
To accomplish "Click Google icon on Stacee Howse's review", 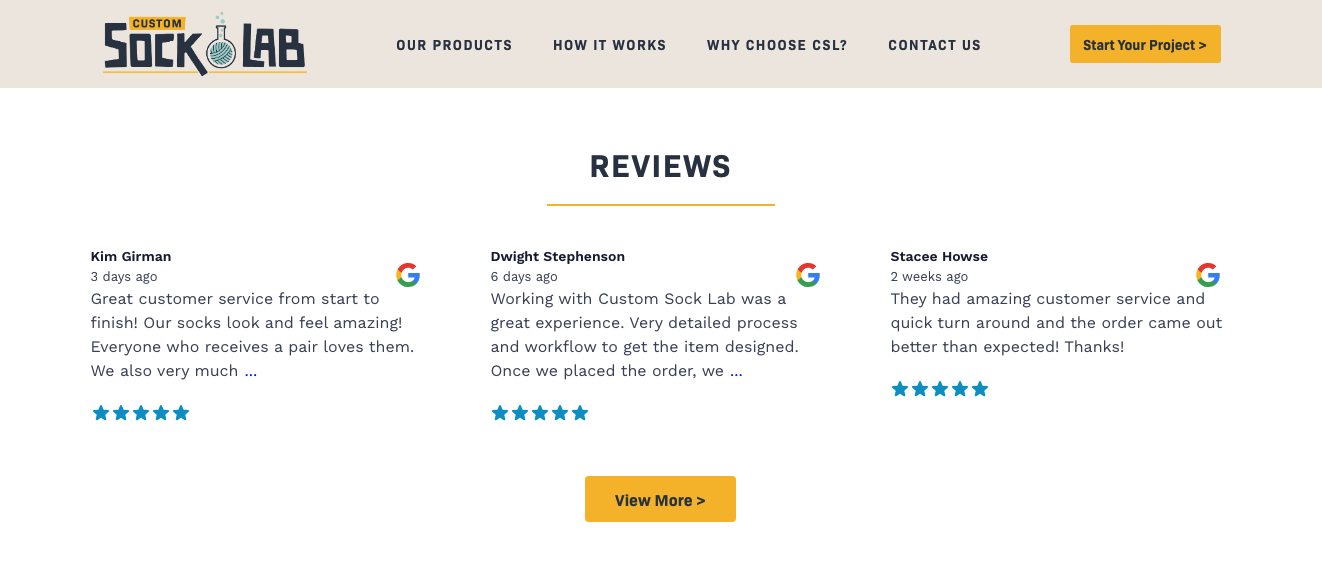I will tap(1208, 275).
